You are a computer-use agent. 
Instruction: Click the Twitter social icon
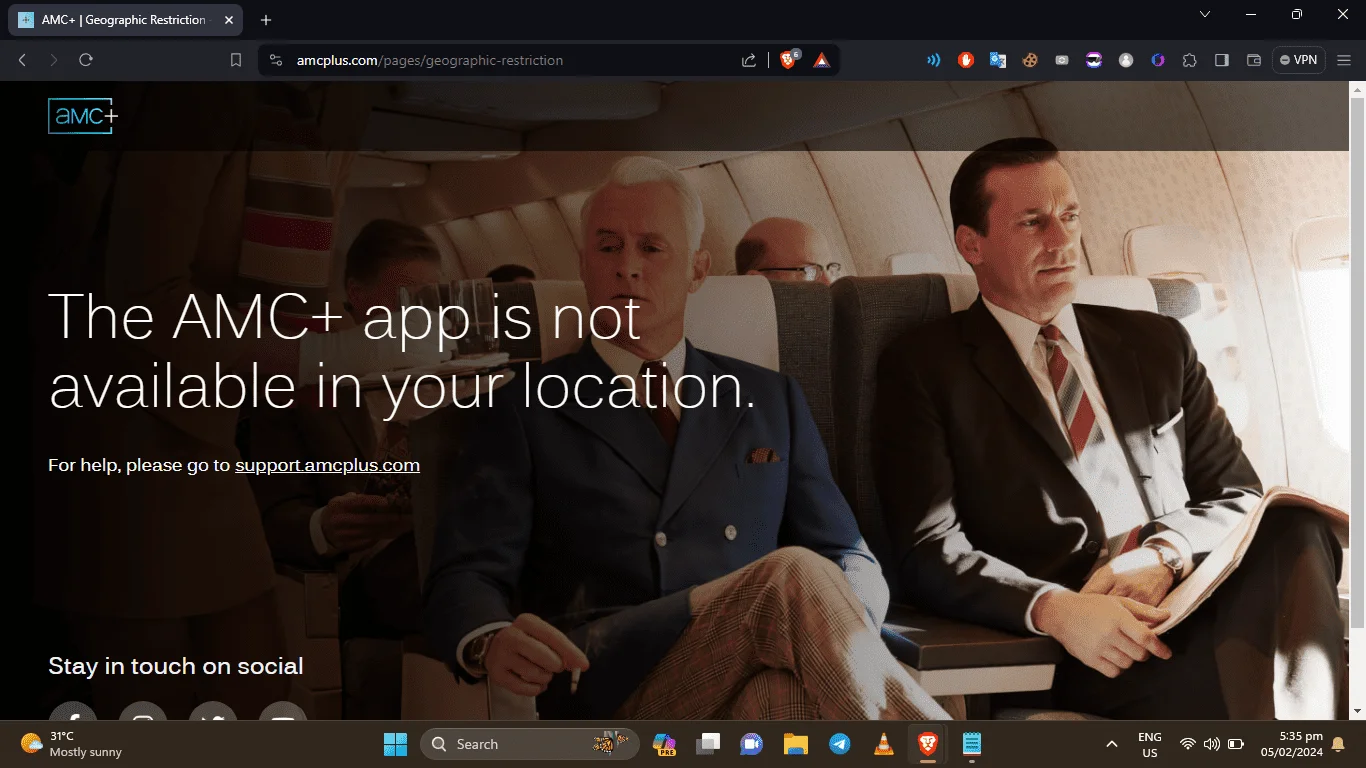click(213, 711)
